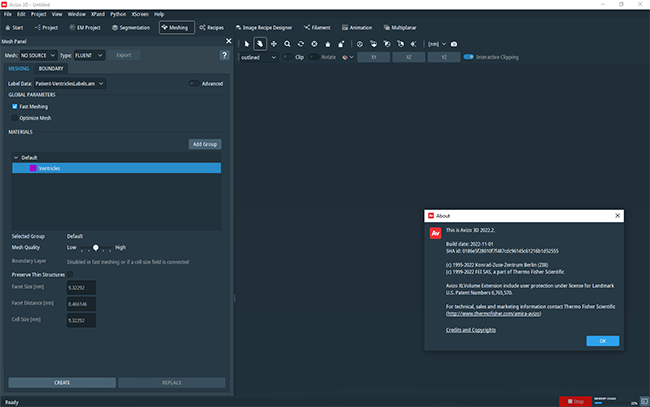The height and width of the screenshot is (407, 650).
Task: Click the Mesh Quality slider handle
Action: pos(96,247)
